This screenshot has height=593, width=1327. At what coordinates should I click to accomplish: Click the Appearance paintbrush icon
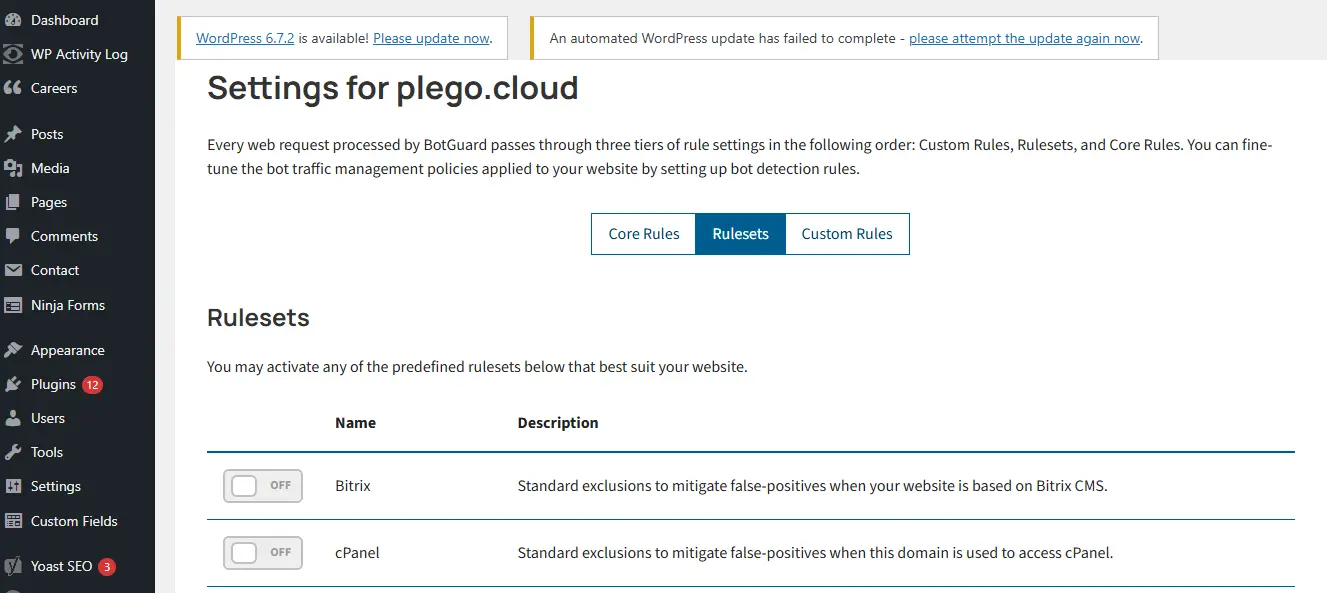(x=13, y=350)
